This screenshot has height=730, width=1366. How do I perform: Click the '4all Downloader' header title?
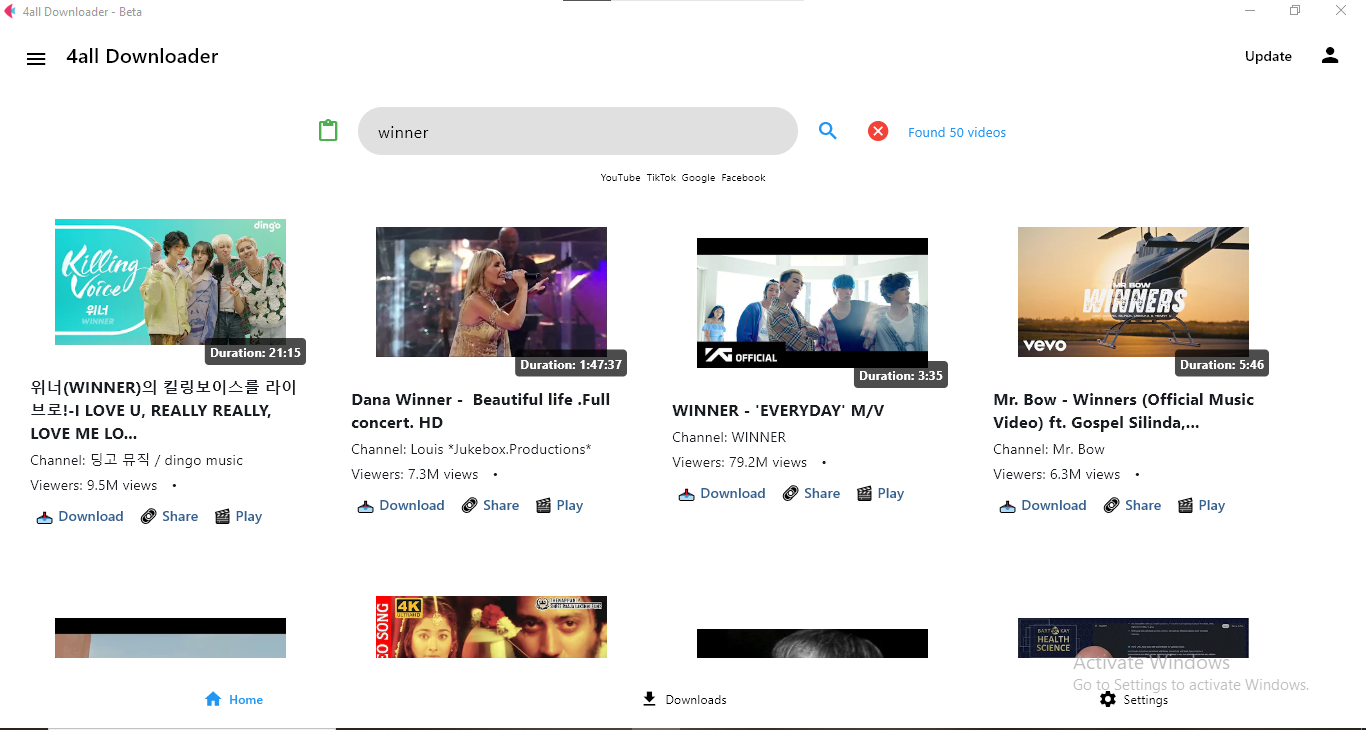[x=142, y=57]
